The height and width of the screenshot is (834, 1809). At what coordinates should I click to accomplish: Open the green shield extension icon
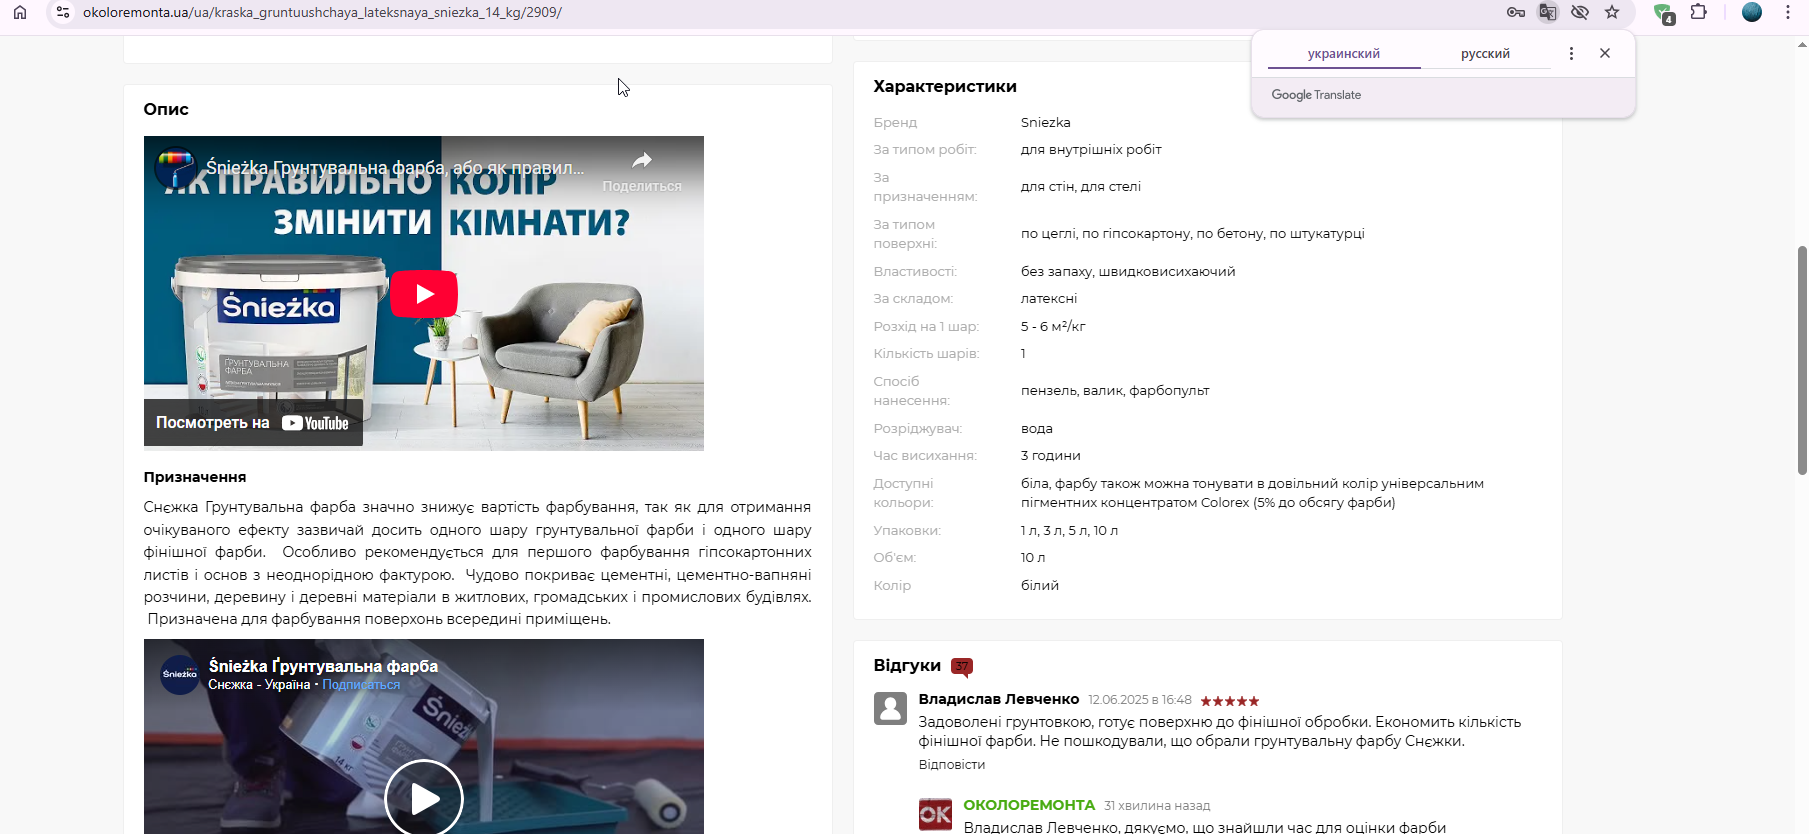[1664, 13]
